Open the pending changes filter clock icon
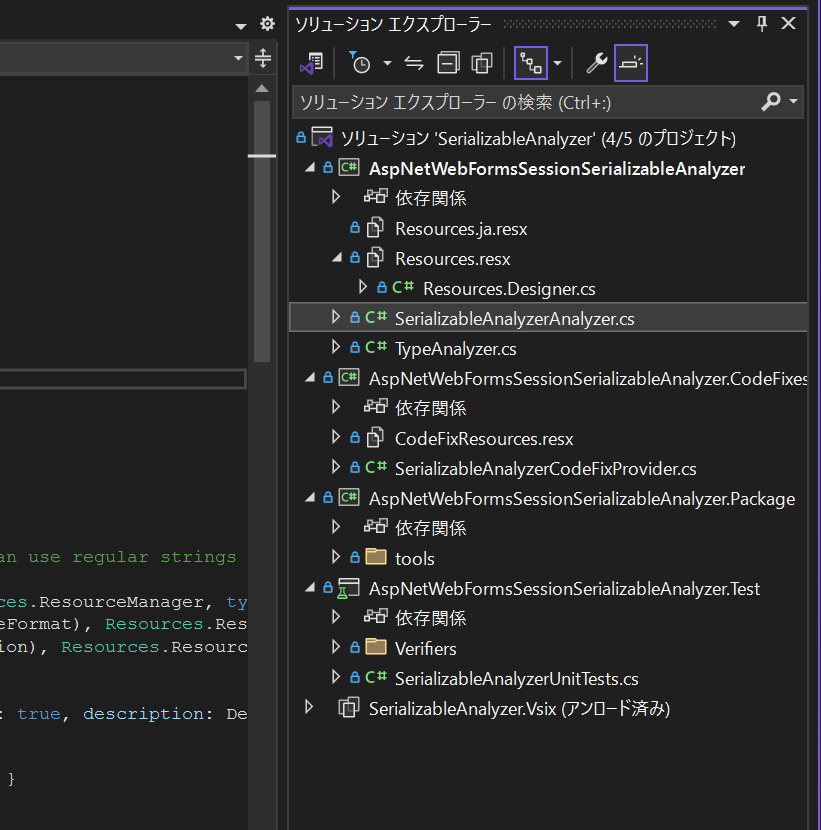821x830 pixels. pyautogui.click(x=360, y=64)
